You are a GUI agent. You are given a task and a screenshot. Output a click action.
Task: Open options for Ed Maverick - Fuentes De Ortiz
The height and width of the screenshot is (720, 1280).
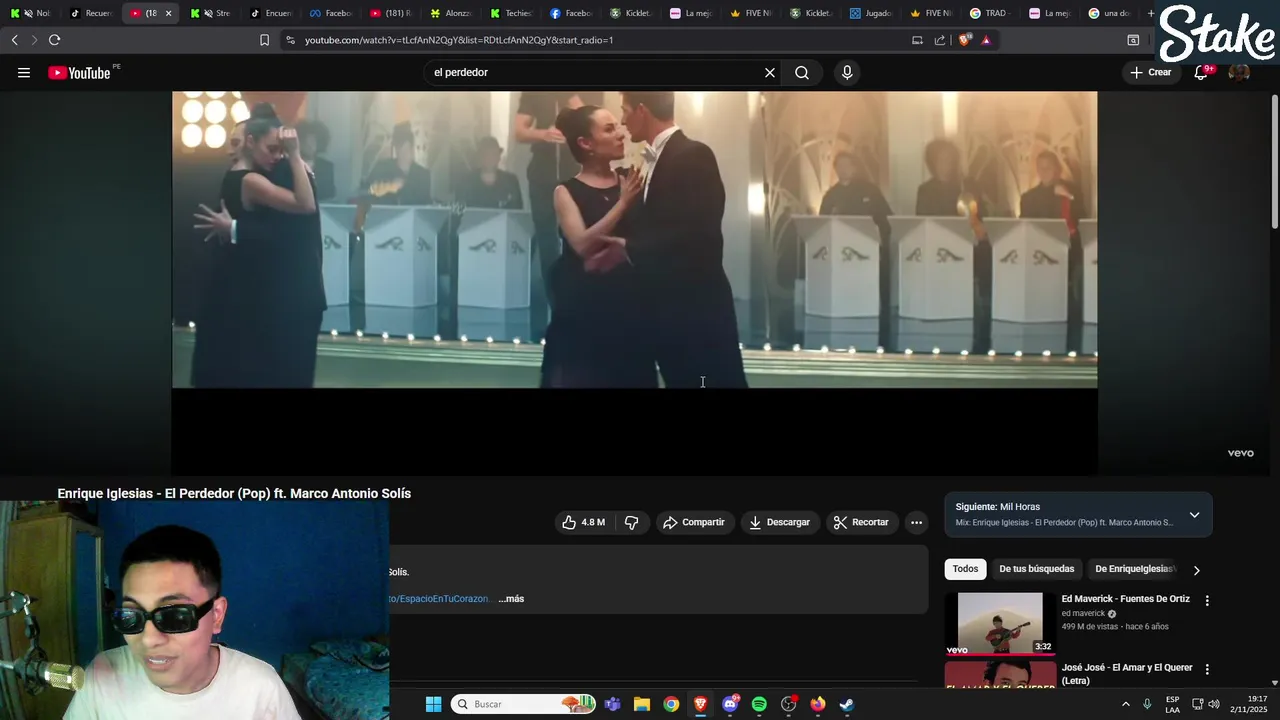(x=1207, y=601)
